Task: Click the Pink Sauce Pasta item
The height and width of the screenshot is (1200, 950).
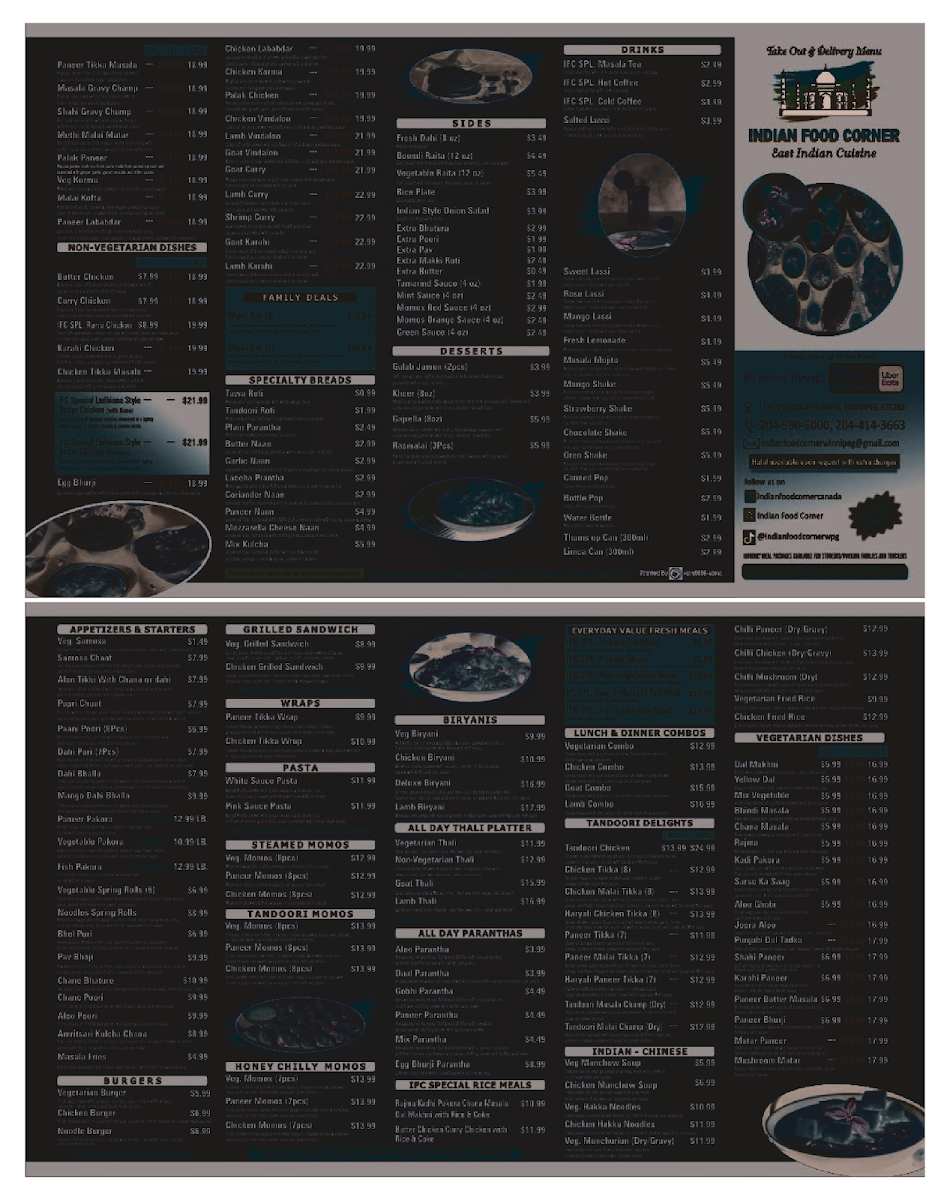Action: [260, 806]
